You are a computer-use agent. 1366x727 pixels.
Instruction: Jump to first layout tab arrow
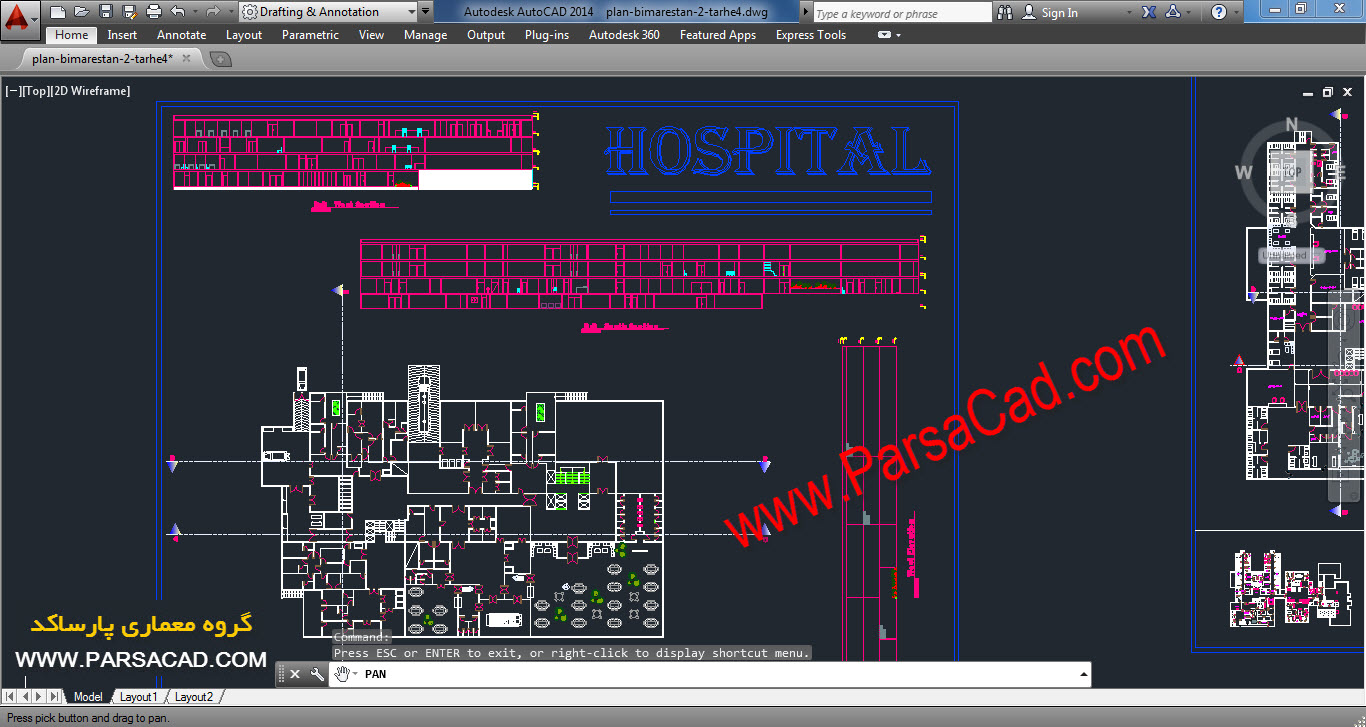click(11, 696)
